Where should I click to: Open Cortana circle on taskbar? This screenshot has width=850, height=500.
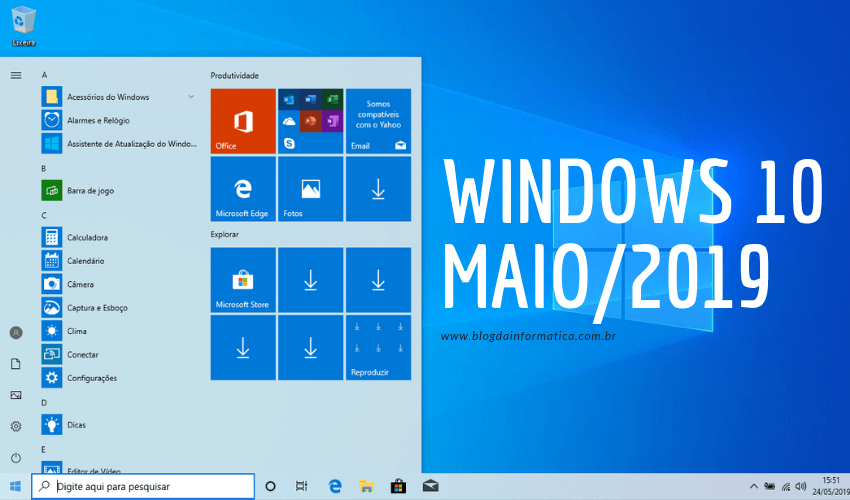click(270, 486)
